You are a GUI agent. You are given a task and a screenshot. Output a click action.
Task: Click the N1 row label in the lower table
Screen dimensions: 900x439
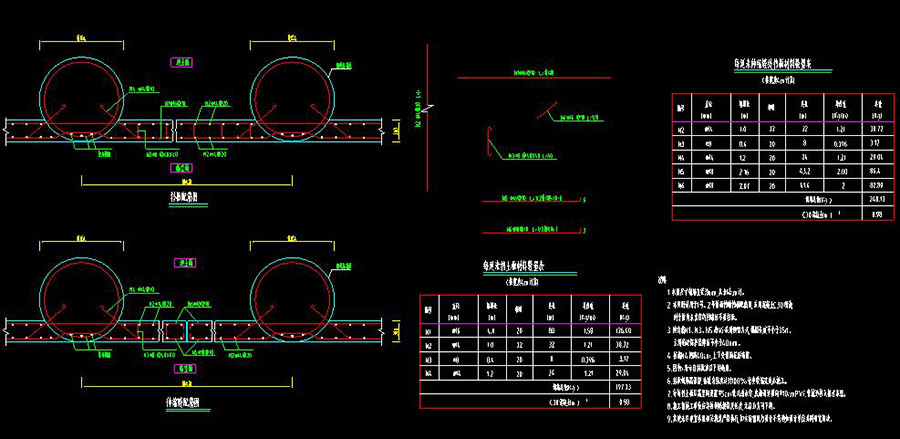pos(429,331)
